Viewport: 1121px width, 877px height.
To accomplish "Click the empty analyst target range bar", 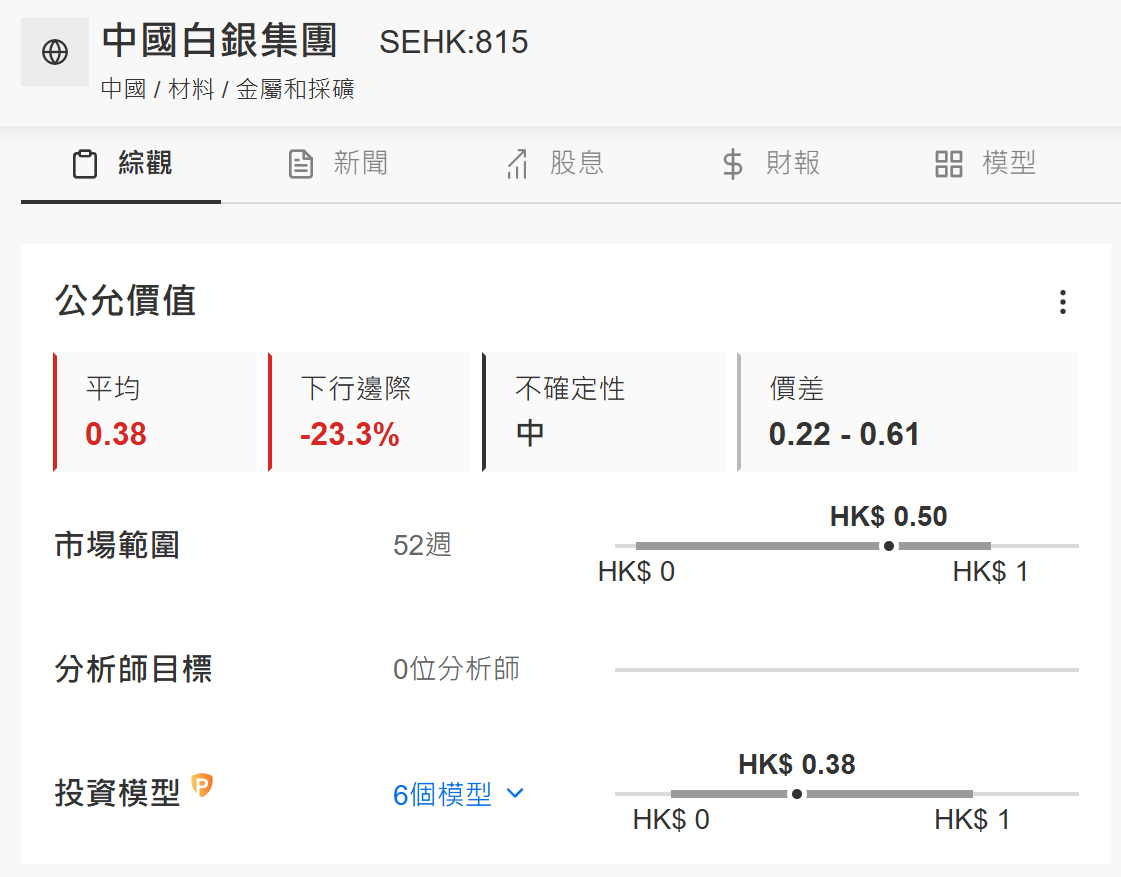I will pyautogui.click(x=846, y=670).
